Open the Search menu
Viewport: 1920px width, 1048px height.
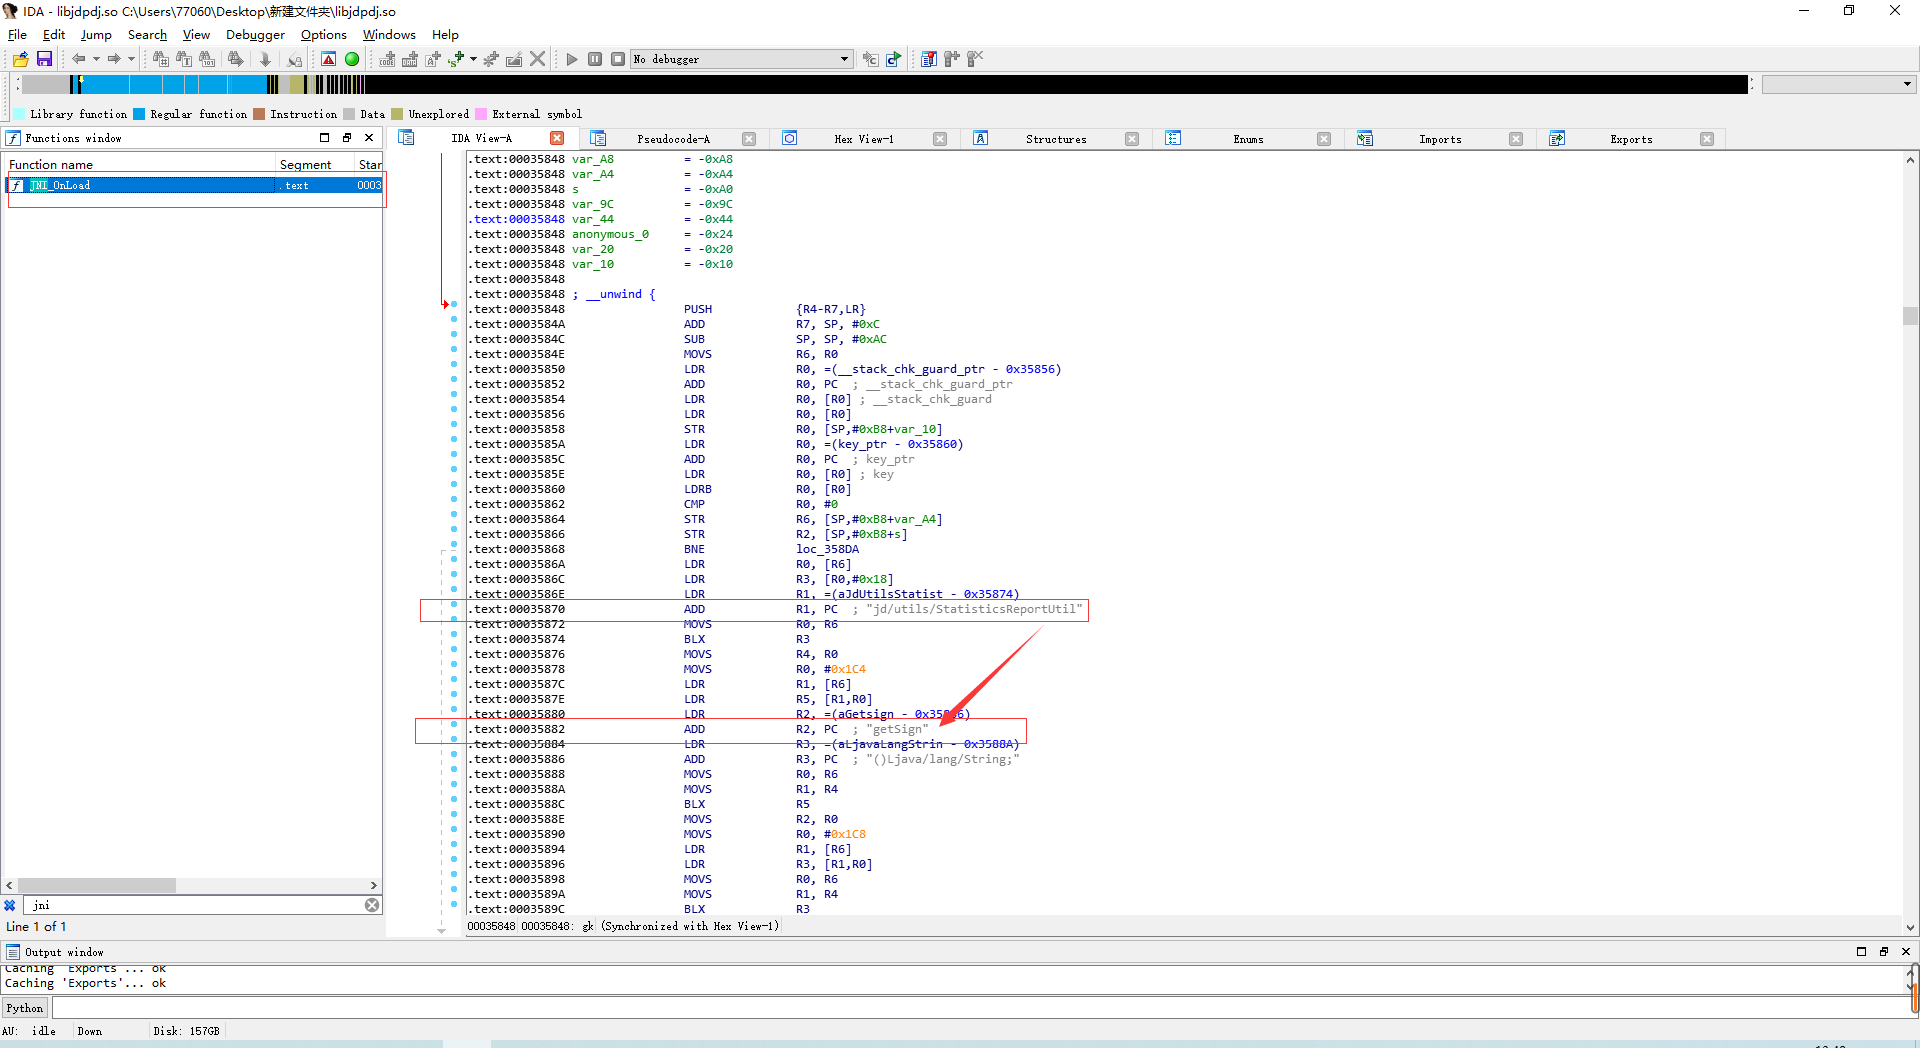point(147,34)
